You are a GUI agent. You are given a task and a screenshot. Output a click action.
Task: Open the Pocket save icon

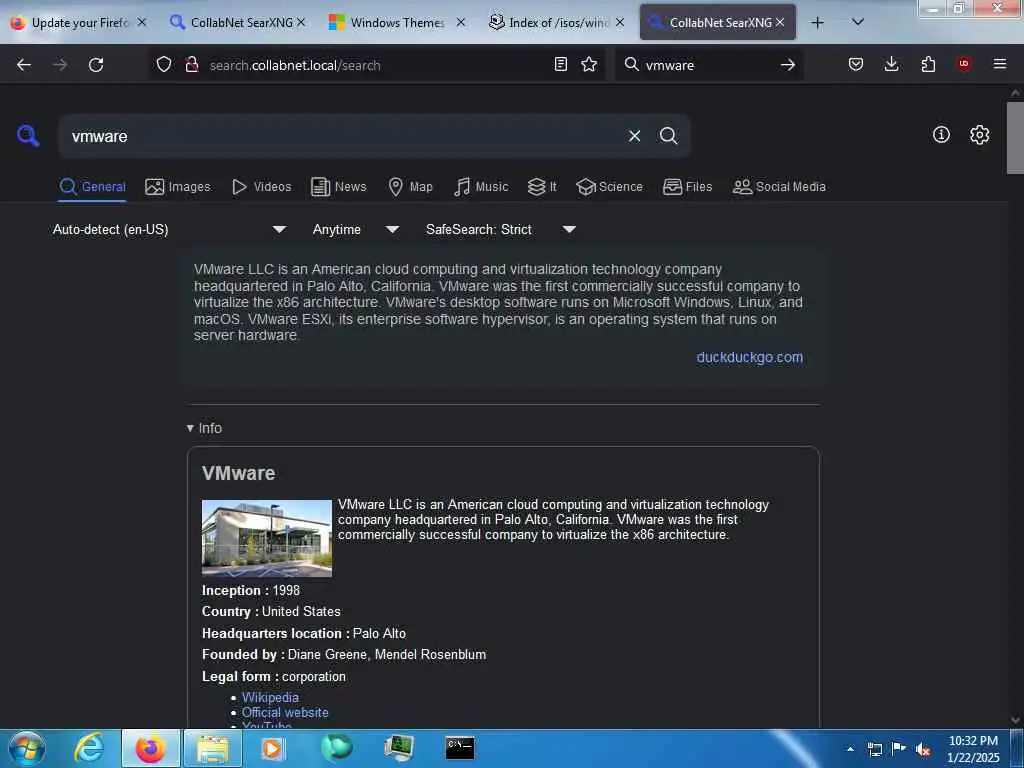(x=856, y=64)
